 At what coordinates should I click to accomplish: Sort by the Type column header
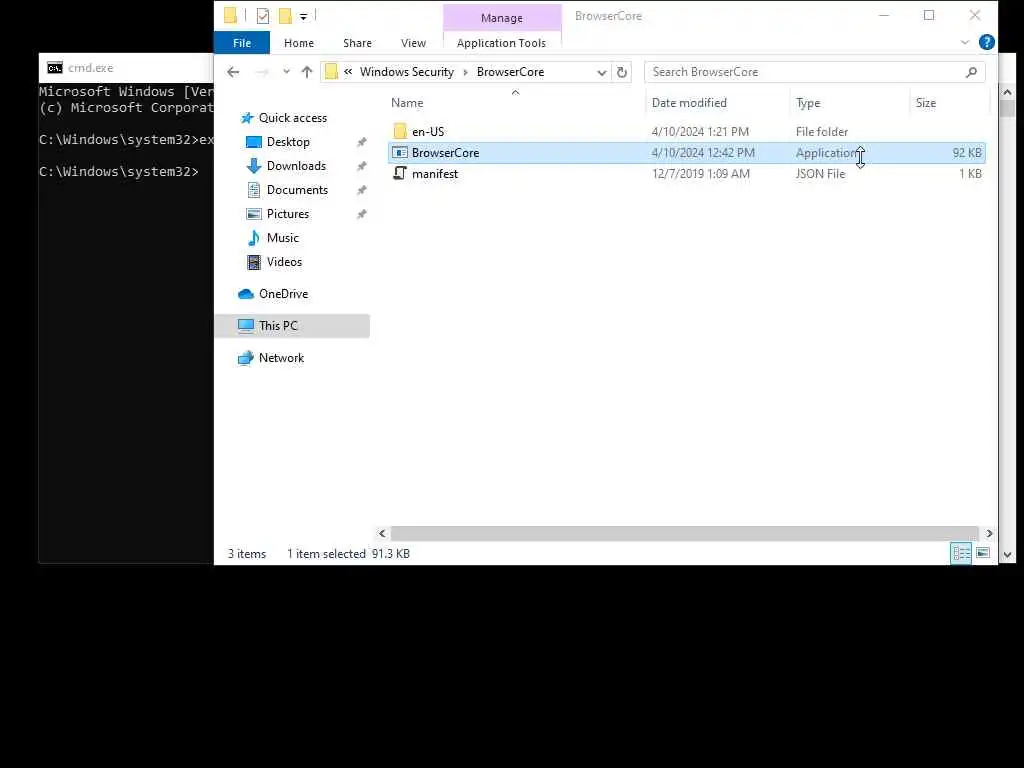pos(808,103)
